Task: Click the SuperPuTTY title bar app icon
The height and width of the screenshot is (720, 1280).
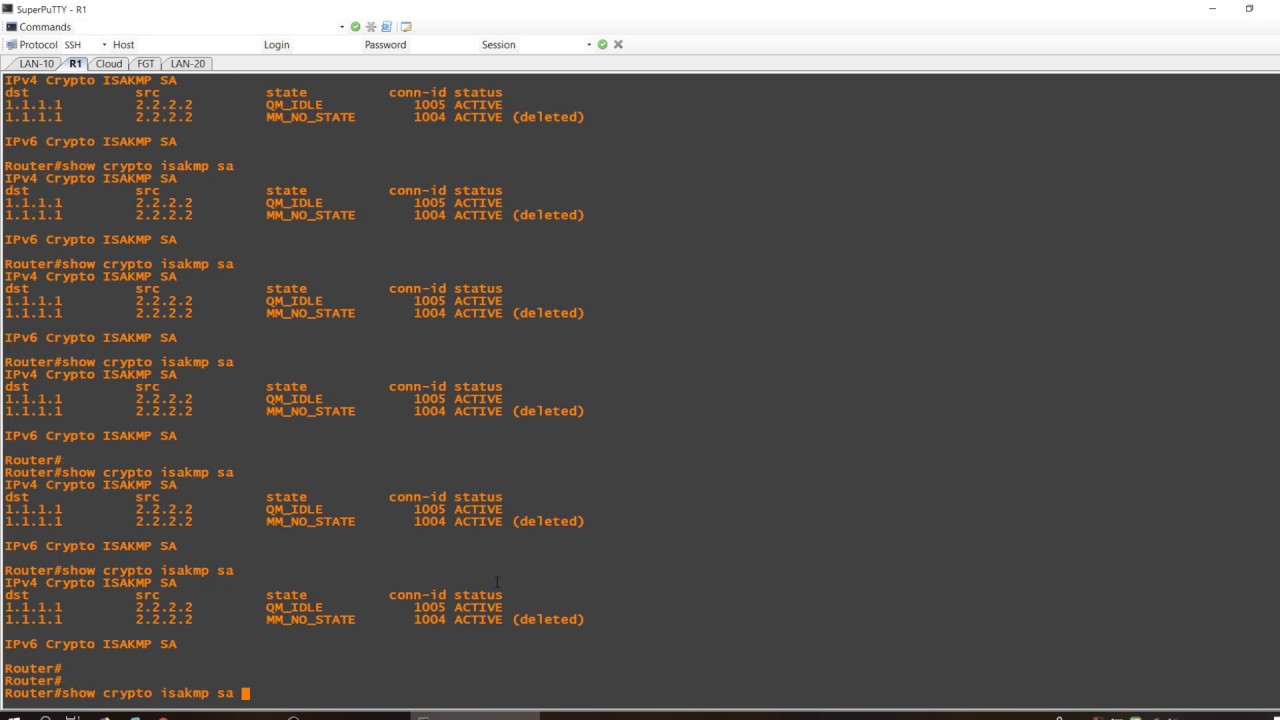Action: (8, 9)
